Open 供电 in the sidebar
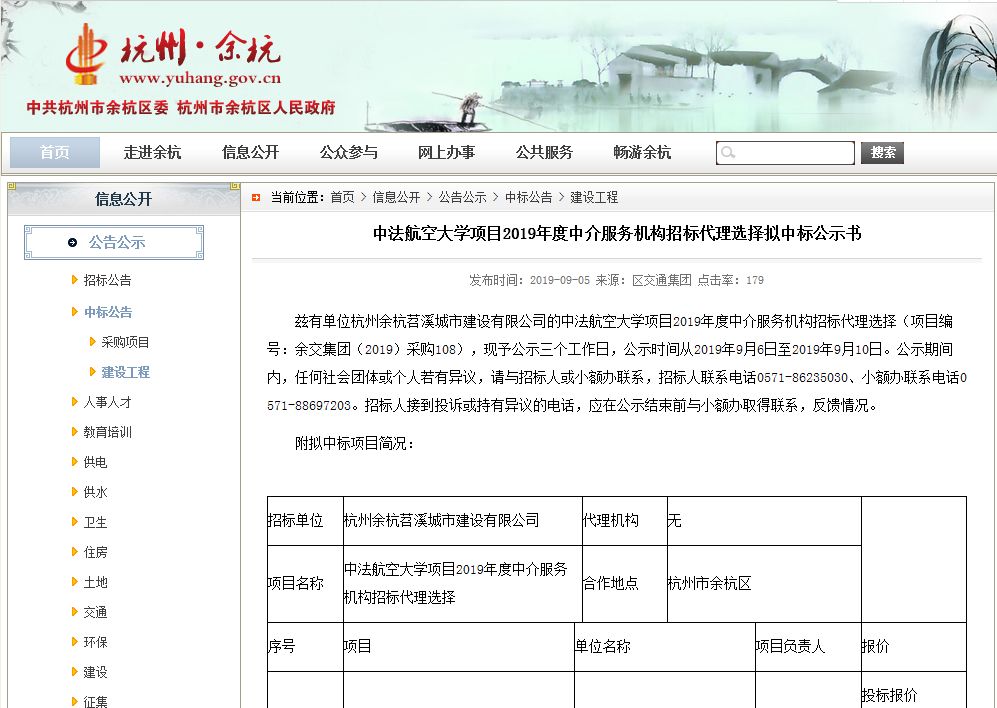The height and width of the screenshot is (708, 997). point(95,462)
